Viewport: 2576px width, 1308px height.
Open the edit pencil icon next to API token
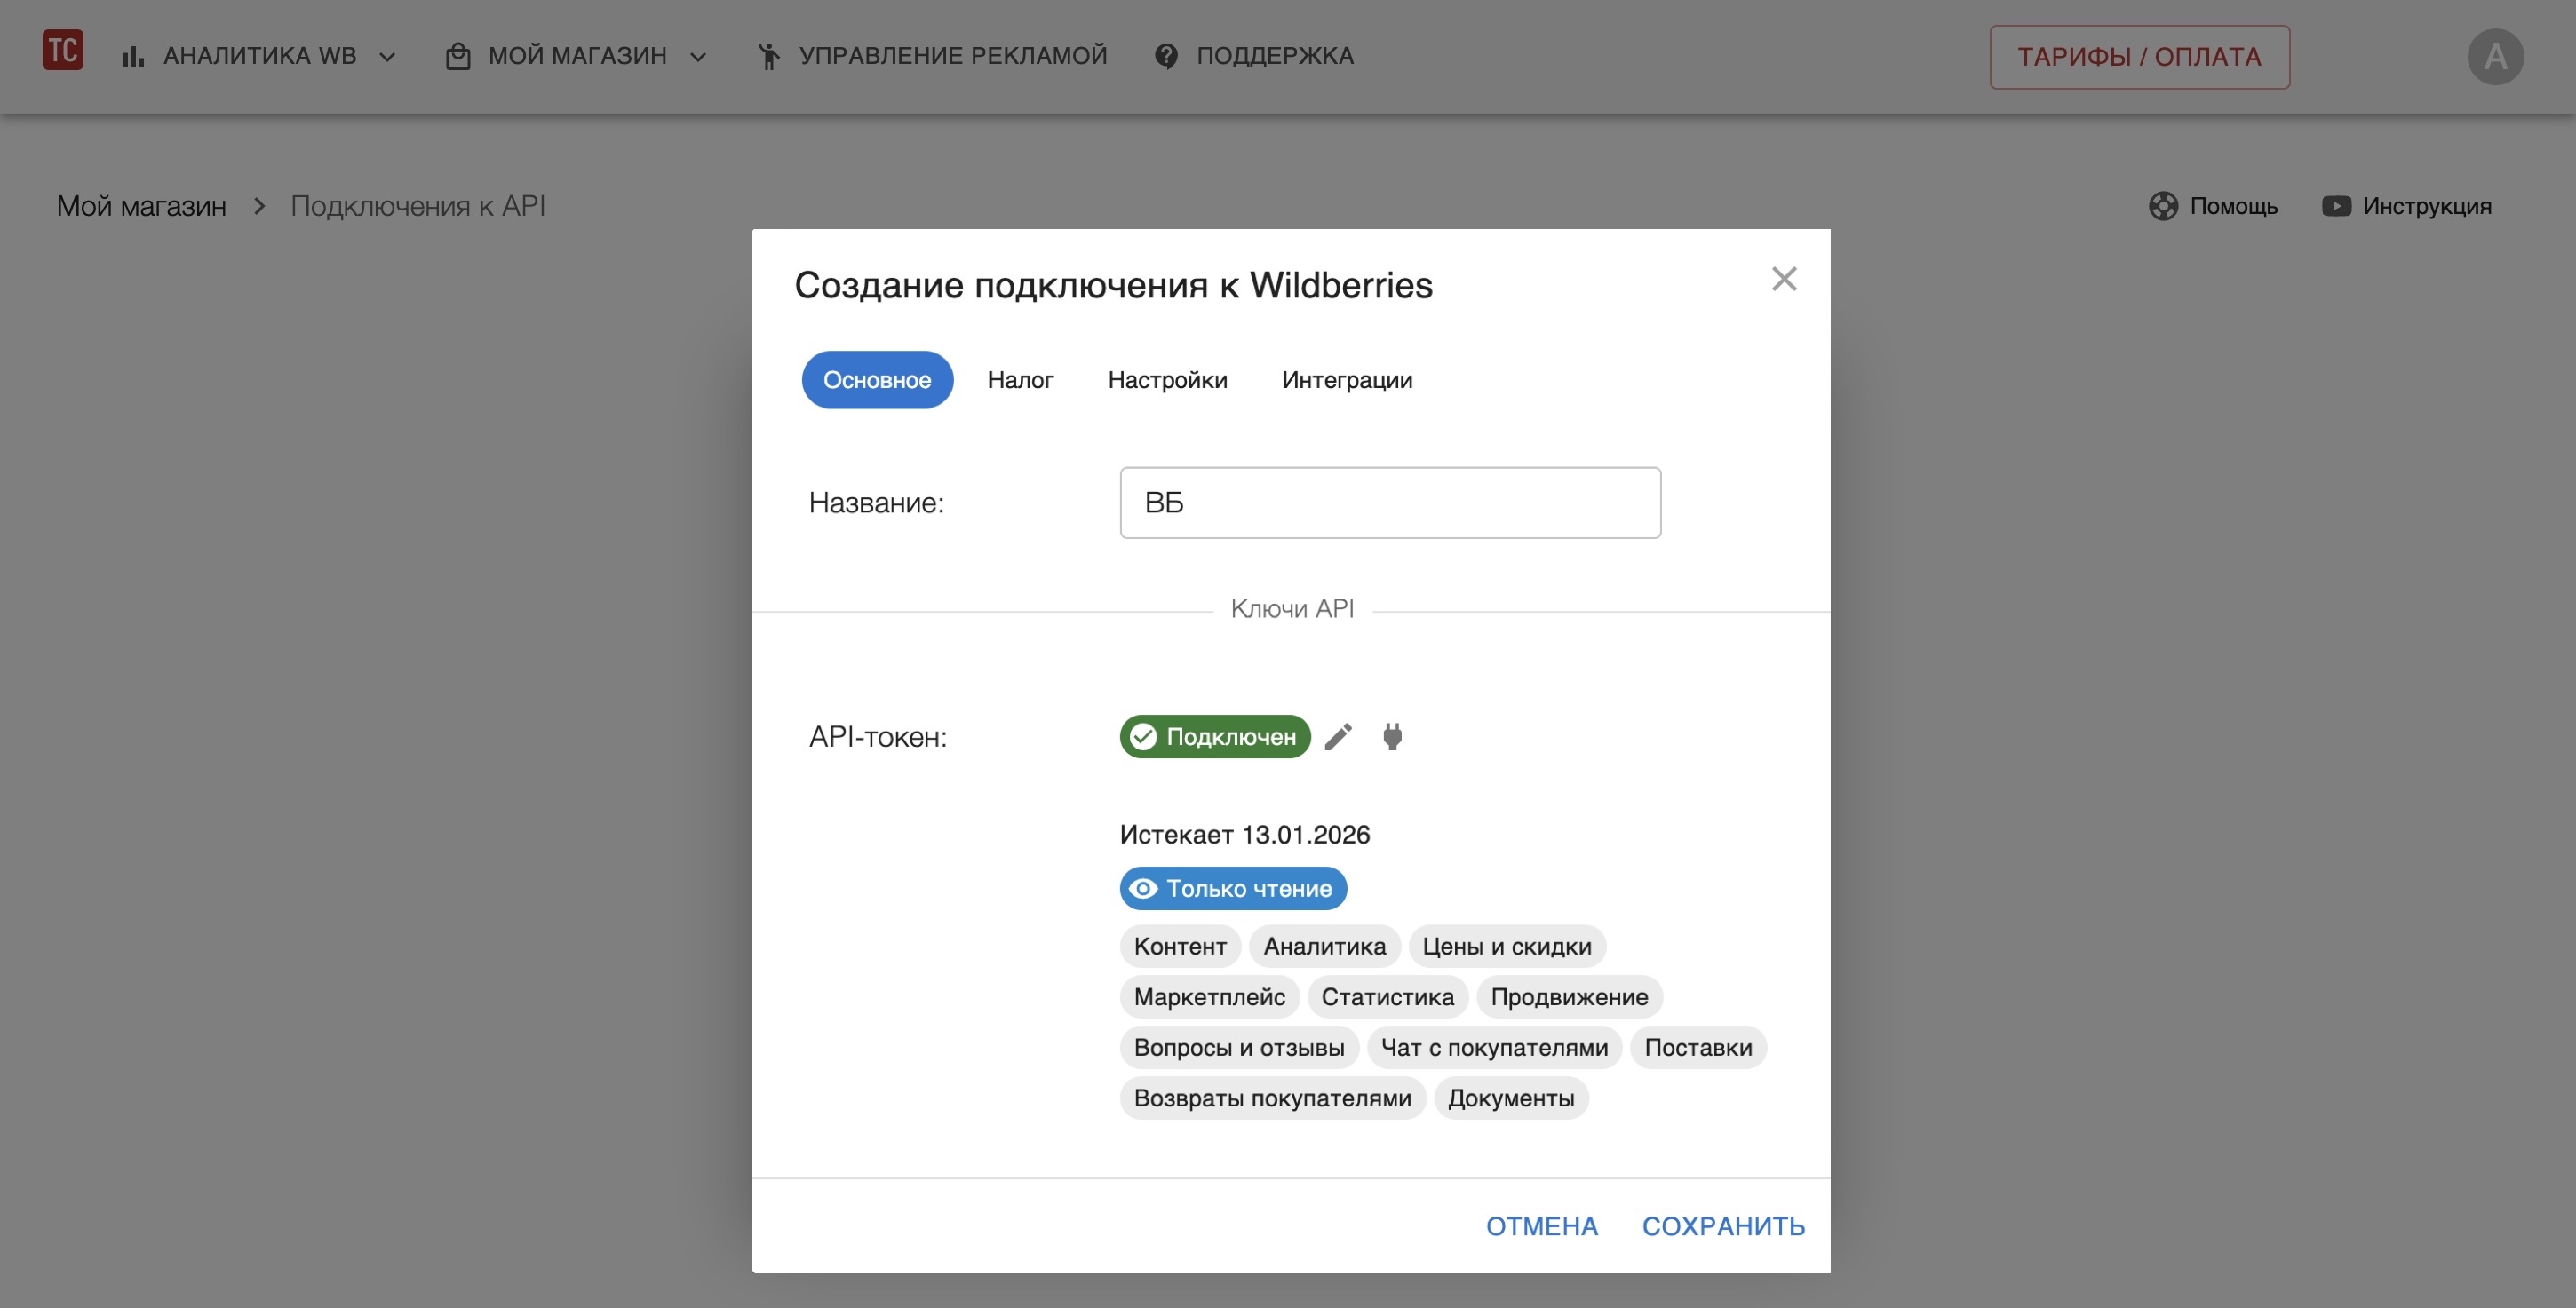(1338, 737)
